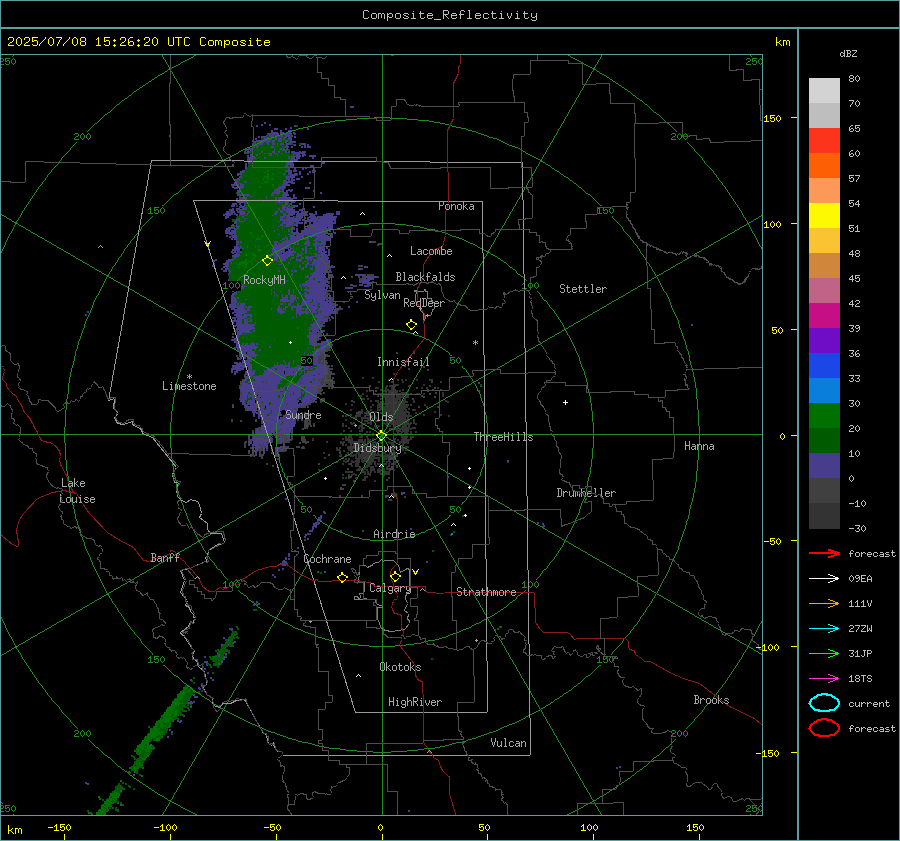Click the Ponoka map label
Image resolution: width=900 pixels, height=841 pixels.
pos(456,206)
